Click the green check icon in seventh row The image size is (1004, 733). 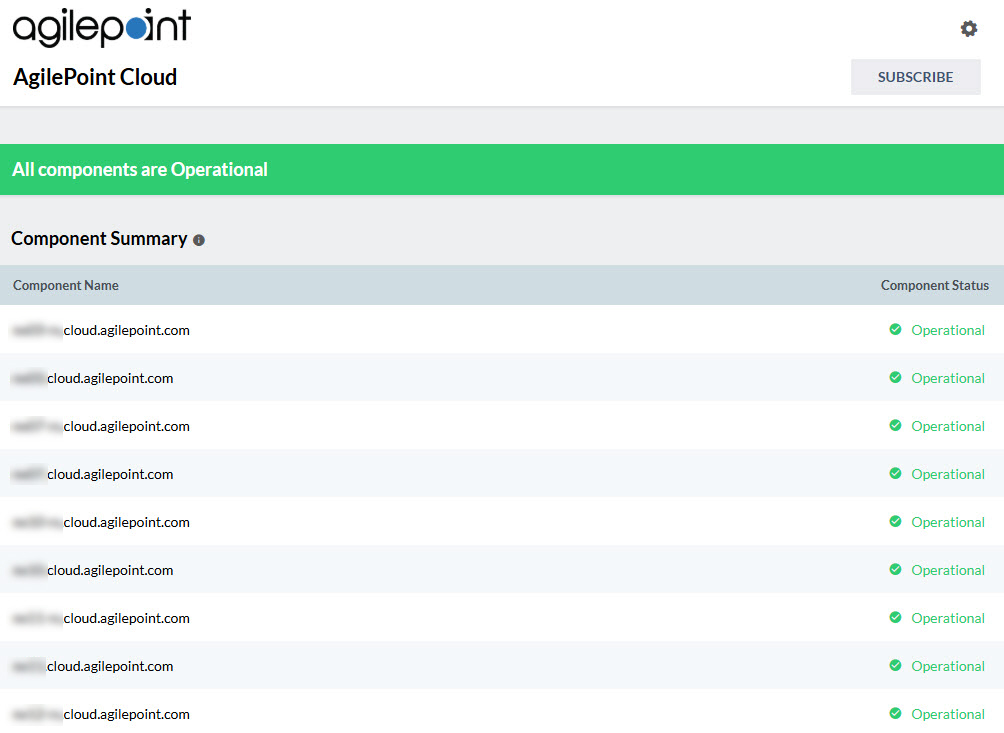pyautogui.click(x=895, y=618)
